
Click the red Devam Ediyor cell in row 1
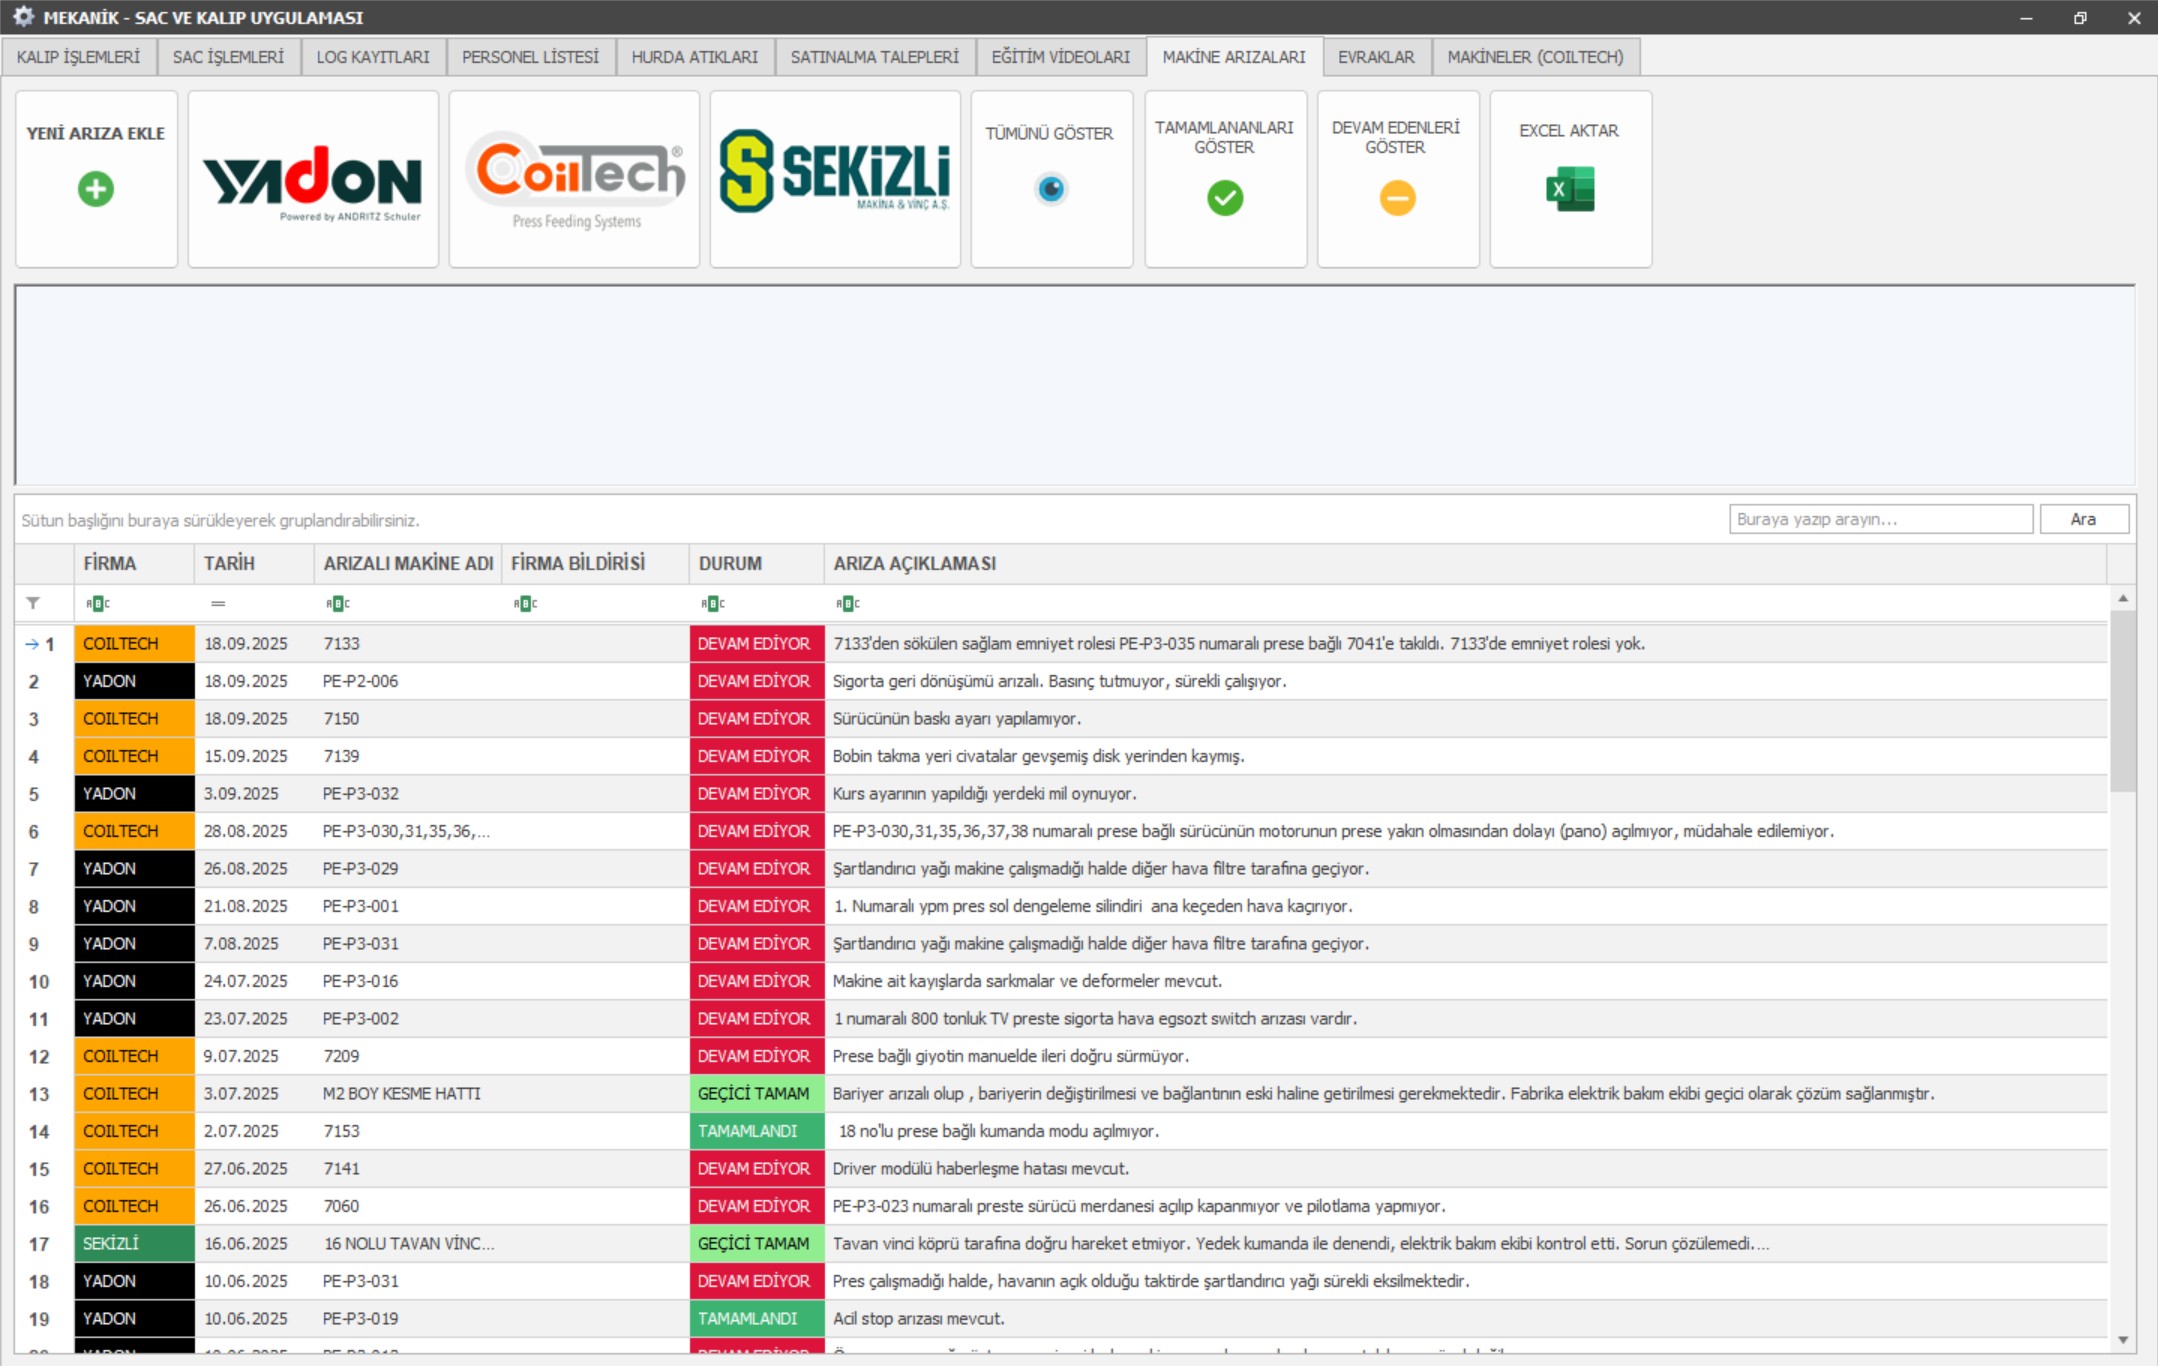click(x=755, y=644)
